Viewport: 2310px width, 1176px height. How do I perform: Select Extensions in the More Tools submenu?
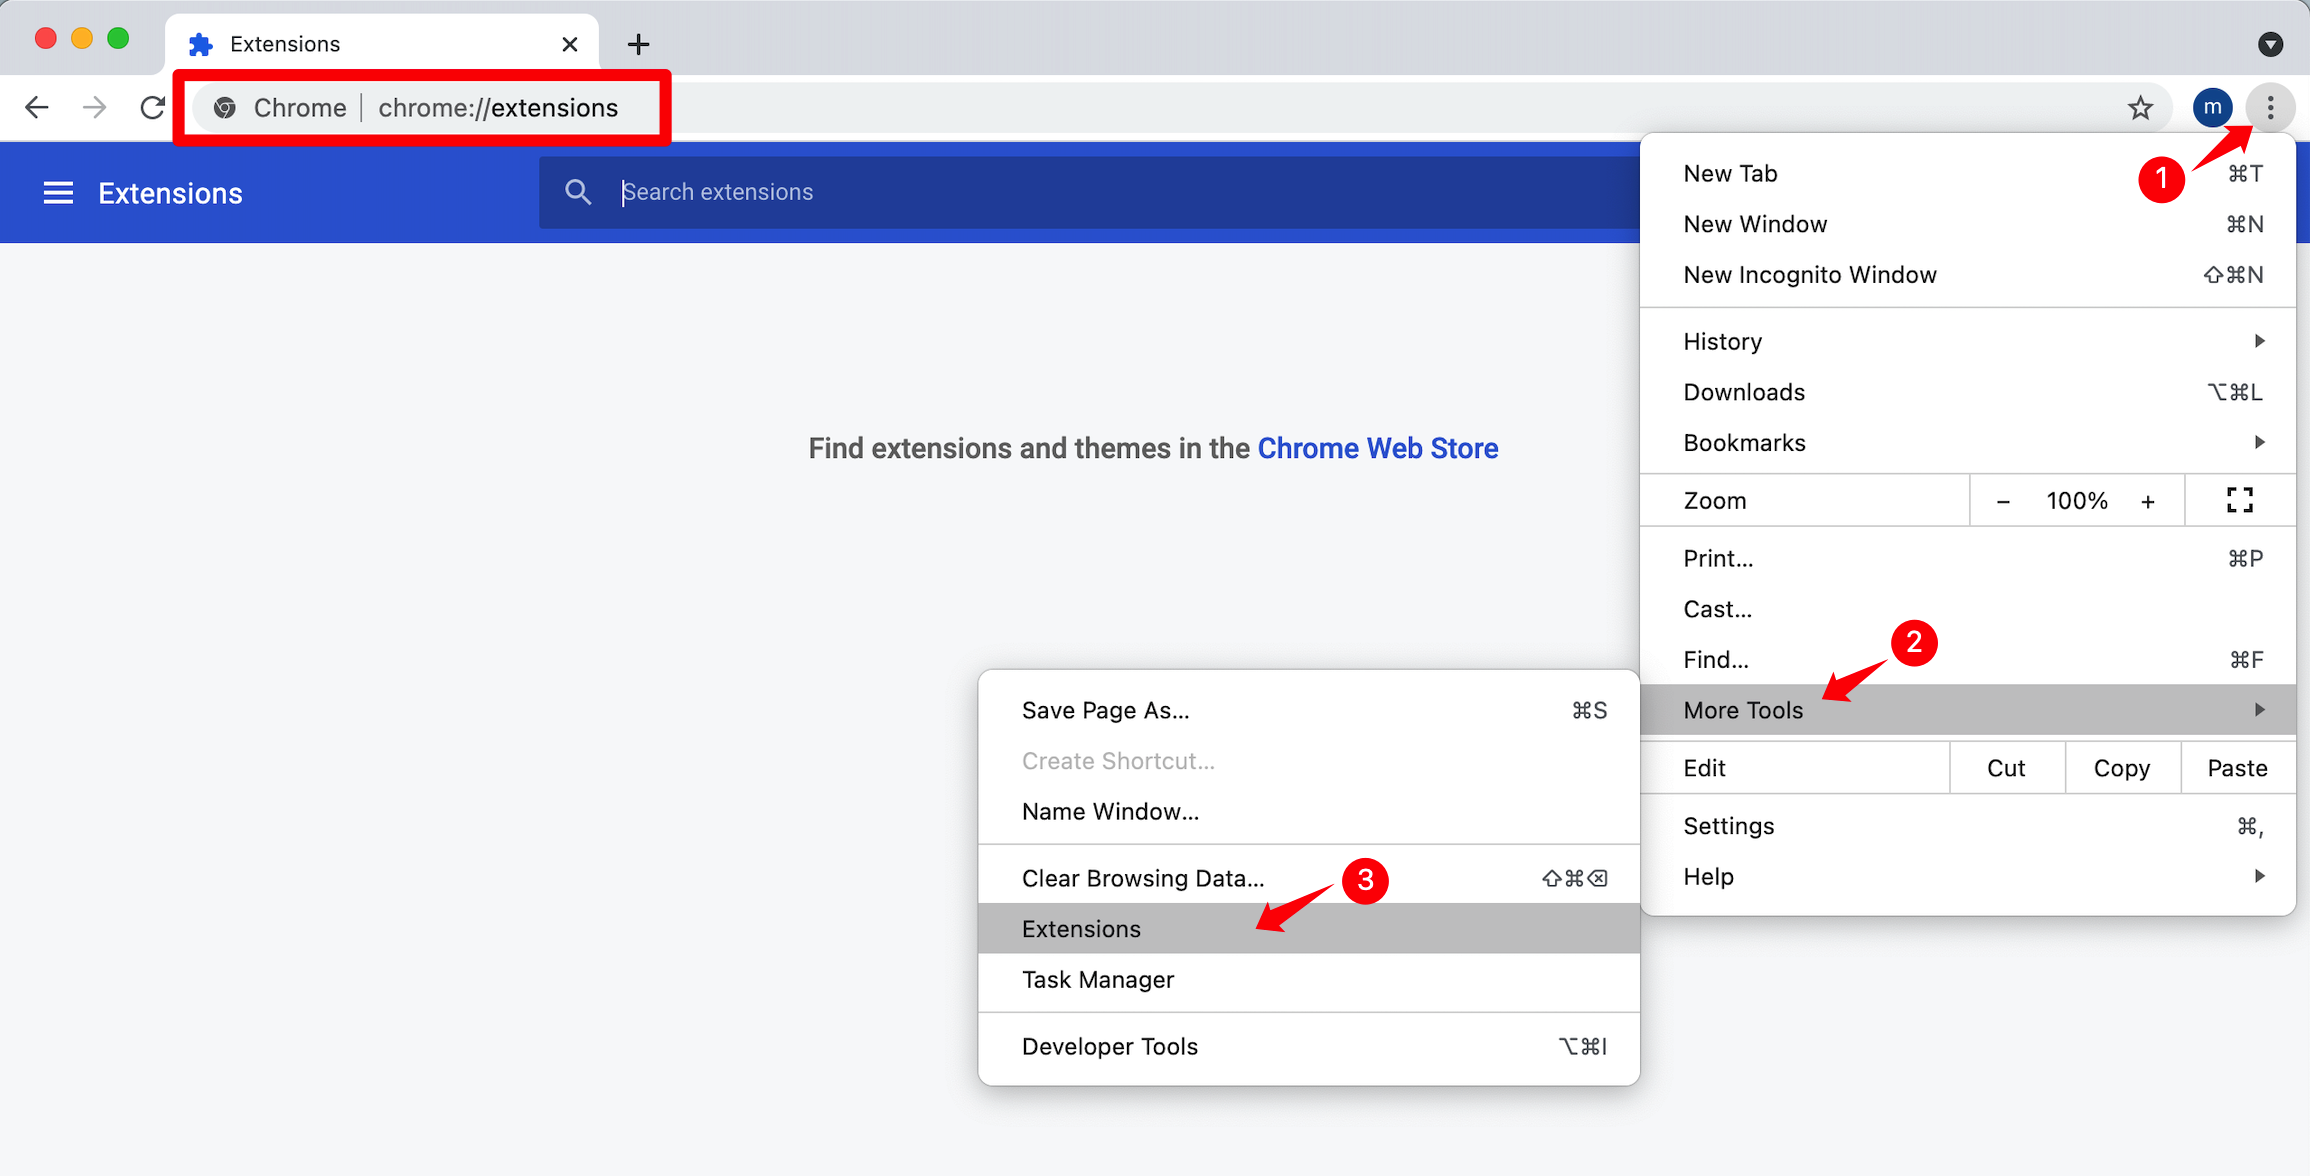pos(1309,929)
